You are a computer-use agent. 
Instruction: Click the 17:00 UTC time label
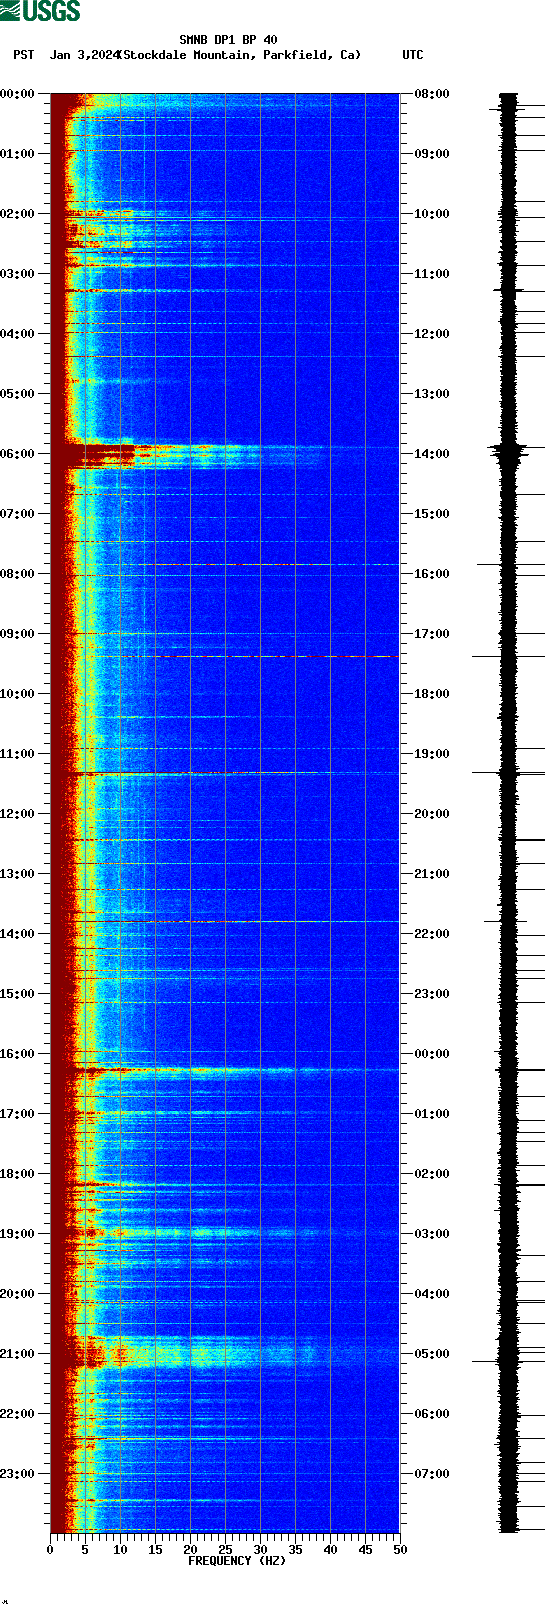[432, 634]
